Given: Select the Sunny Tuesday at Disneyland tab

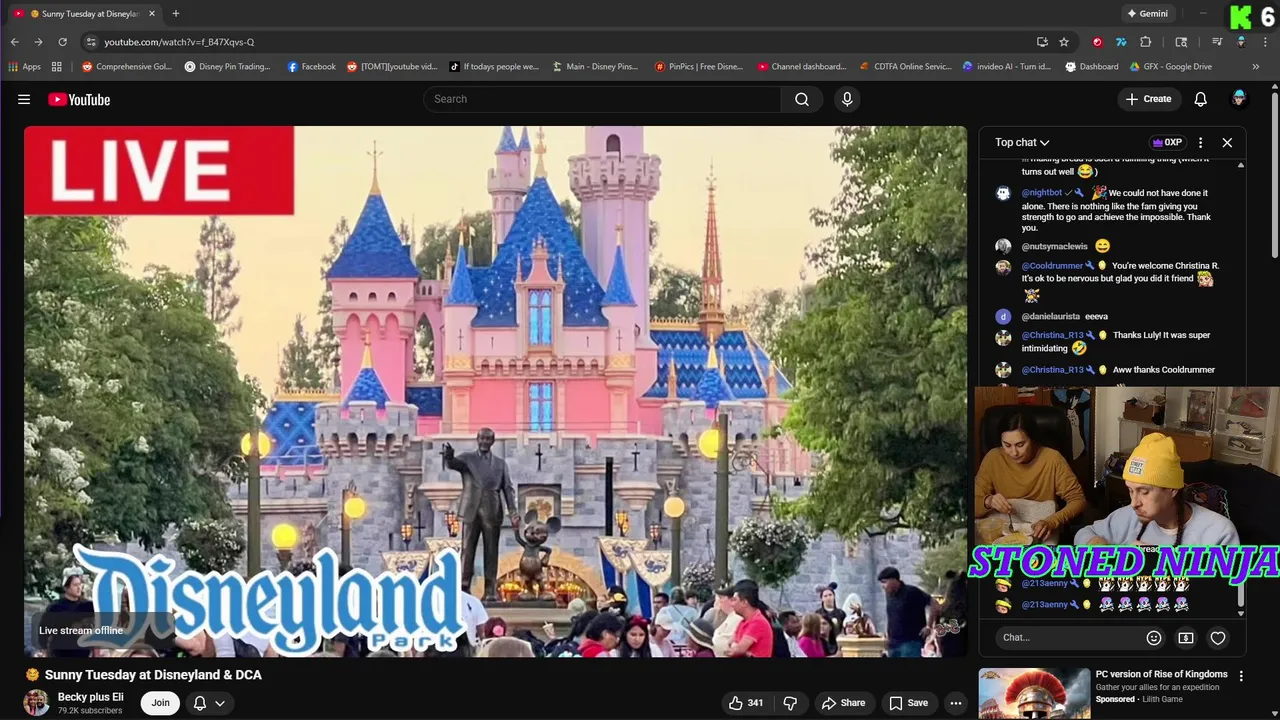Looking at the screenshot, I should [85, 13].
